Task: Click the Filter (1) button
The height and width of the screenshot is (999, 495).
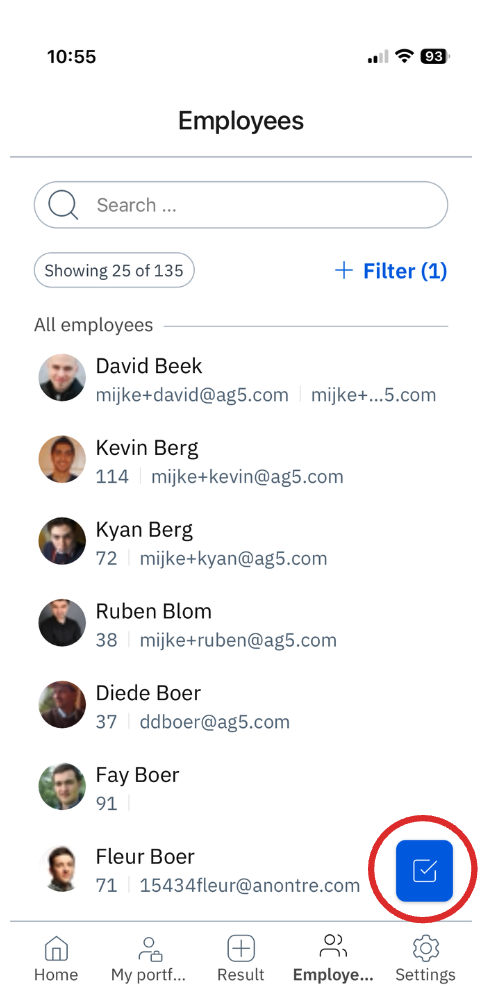Action: click(391, 271)
